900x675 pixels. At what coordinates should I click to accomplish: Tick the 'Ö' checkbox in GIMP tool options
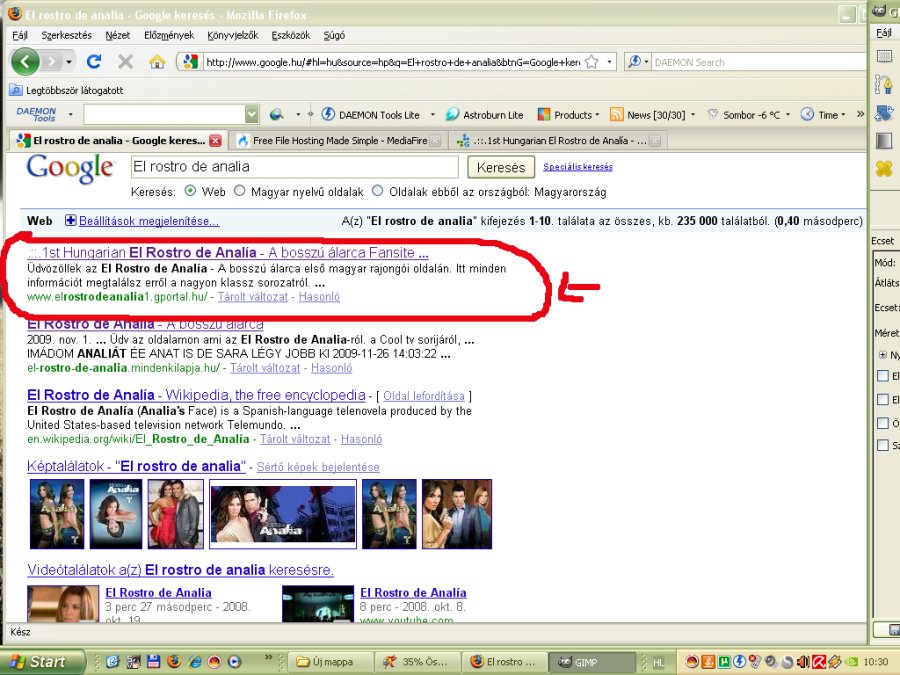pos(883,423)
